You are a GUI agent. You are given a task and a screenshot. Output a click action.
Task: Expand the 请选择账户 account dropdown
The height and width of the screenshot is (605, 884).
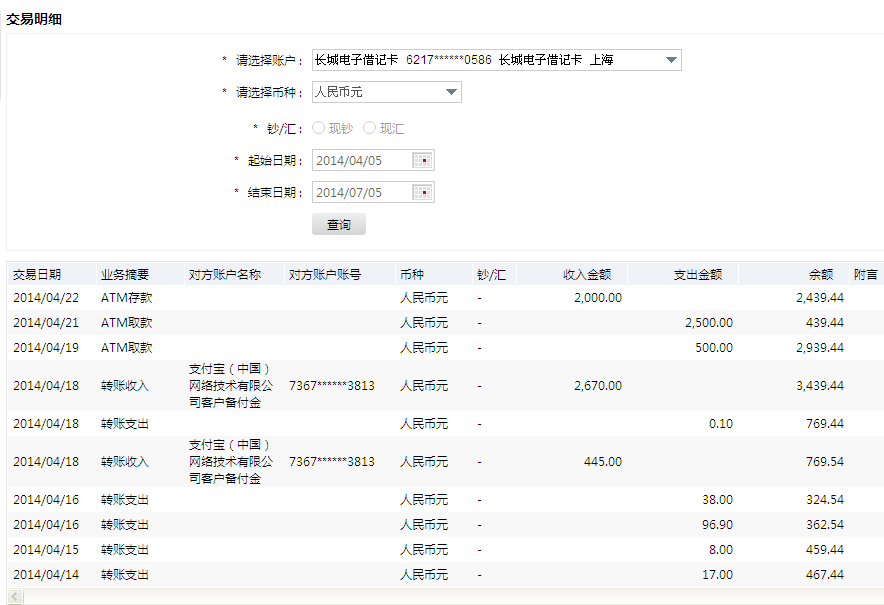[x=497, y=60]
